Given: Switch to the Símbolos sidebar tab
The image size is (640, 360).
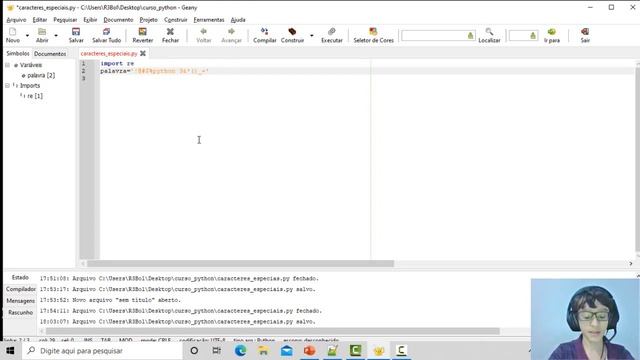Looking at the screenshot, I should coord(18,53).
